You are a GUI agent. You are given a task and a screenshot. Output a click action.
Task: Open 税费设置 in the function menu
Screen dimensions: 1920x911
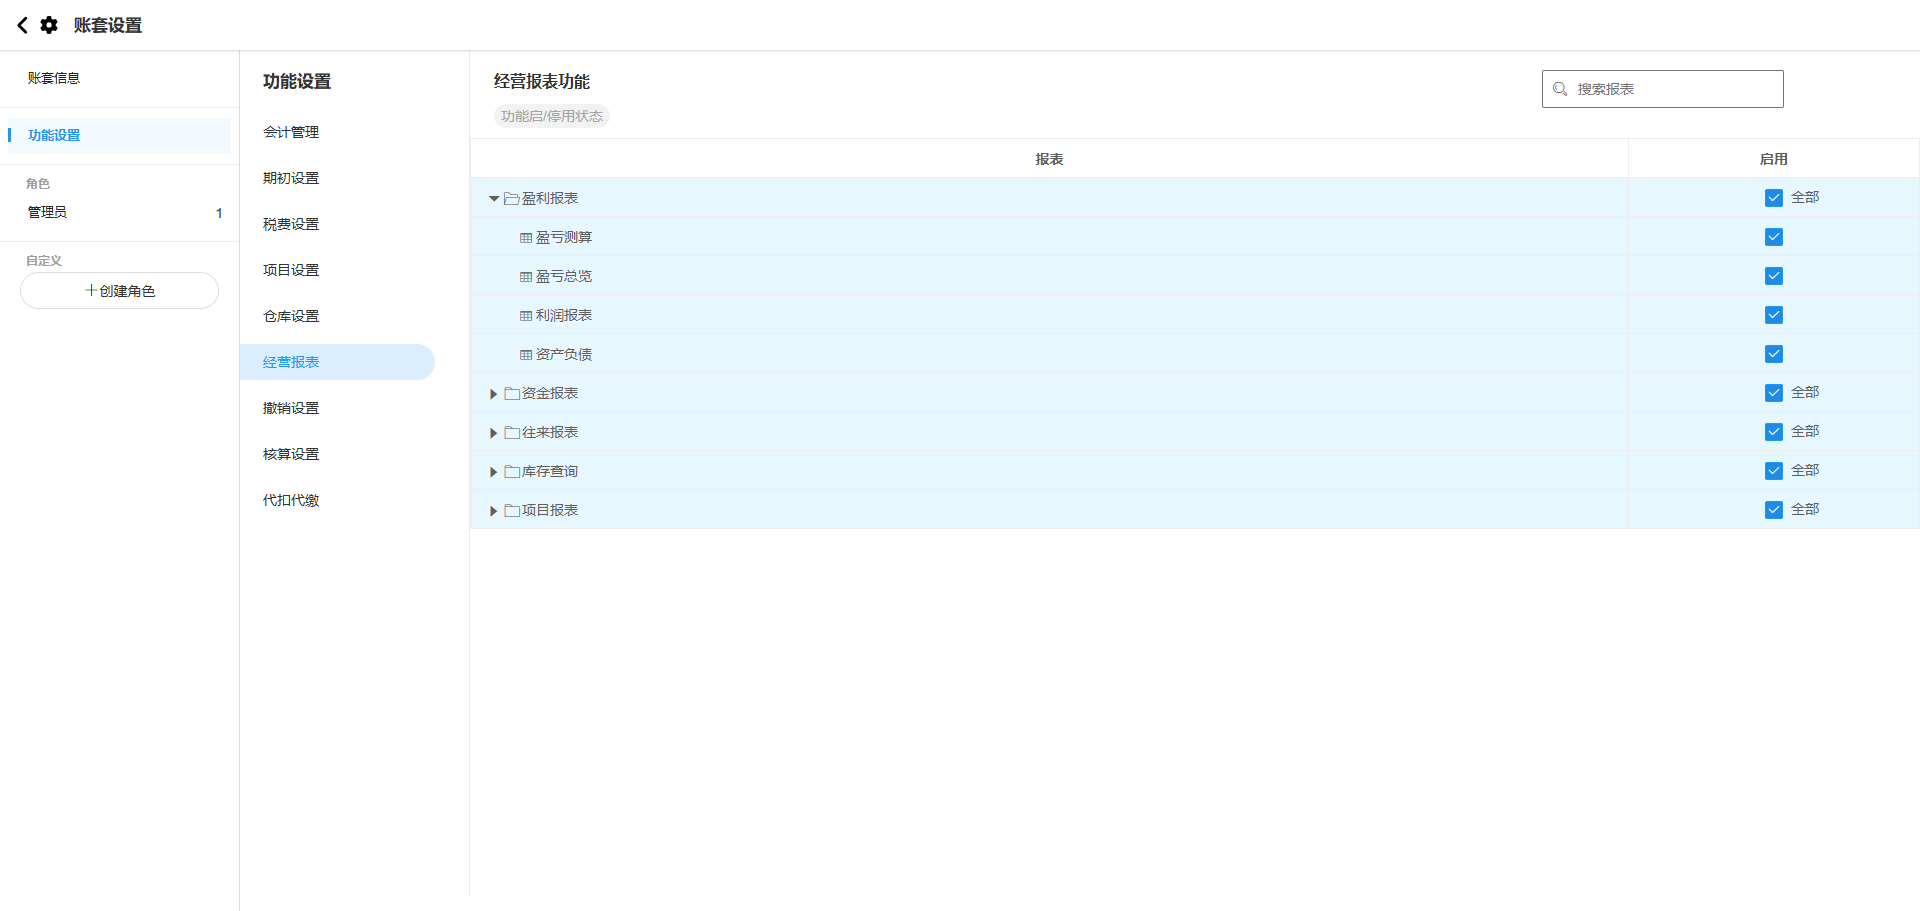[291, 224]
